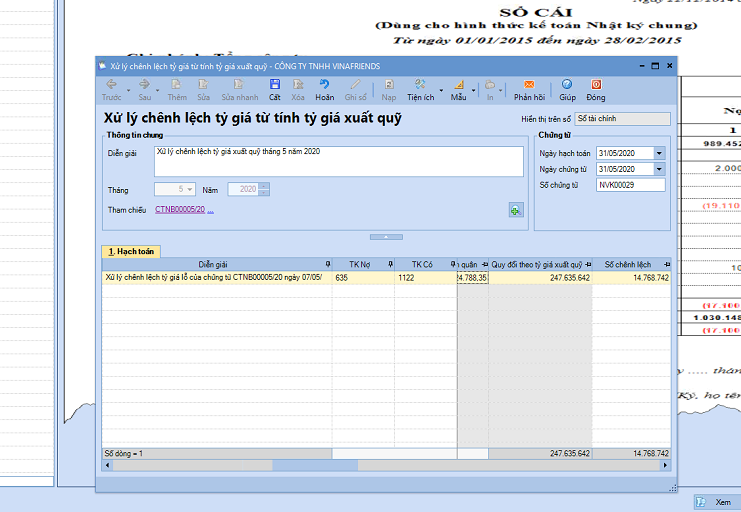Click the horizontal scrollbar thumb

(x=315, y=465)
